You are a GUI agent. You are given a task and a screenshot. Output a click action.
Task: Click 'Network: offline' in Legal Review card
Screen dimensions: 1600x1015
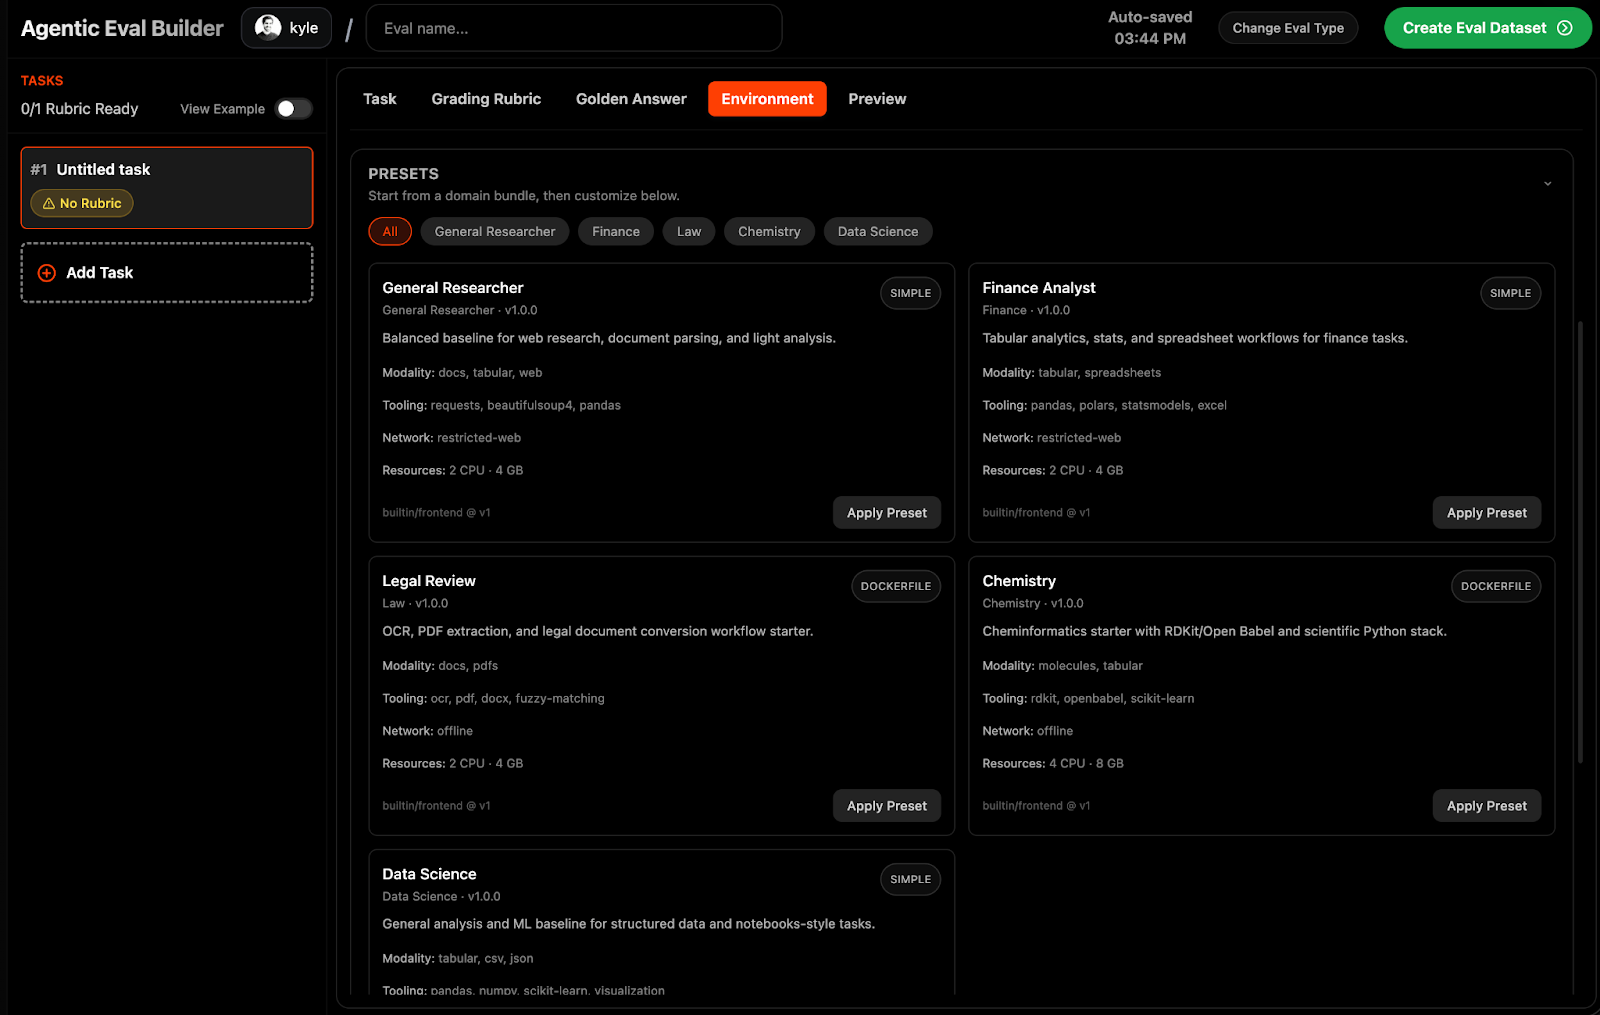pos(427,732)
